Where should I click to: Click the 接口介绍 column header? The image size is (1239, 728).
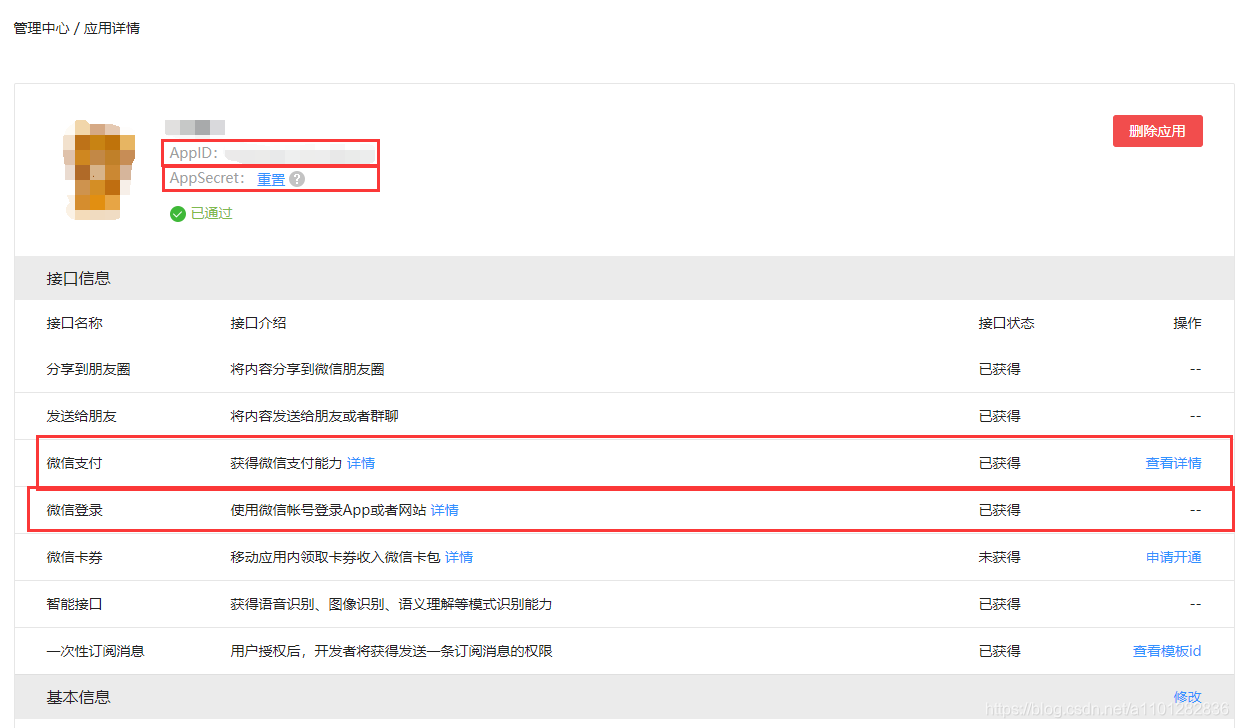pyautogui.click(x=258, y=323)
